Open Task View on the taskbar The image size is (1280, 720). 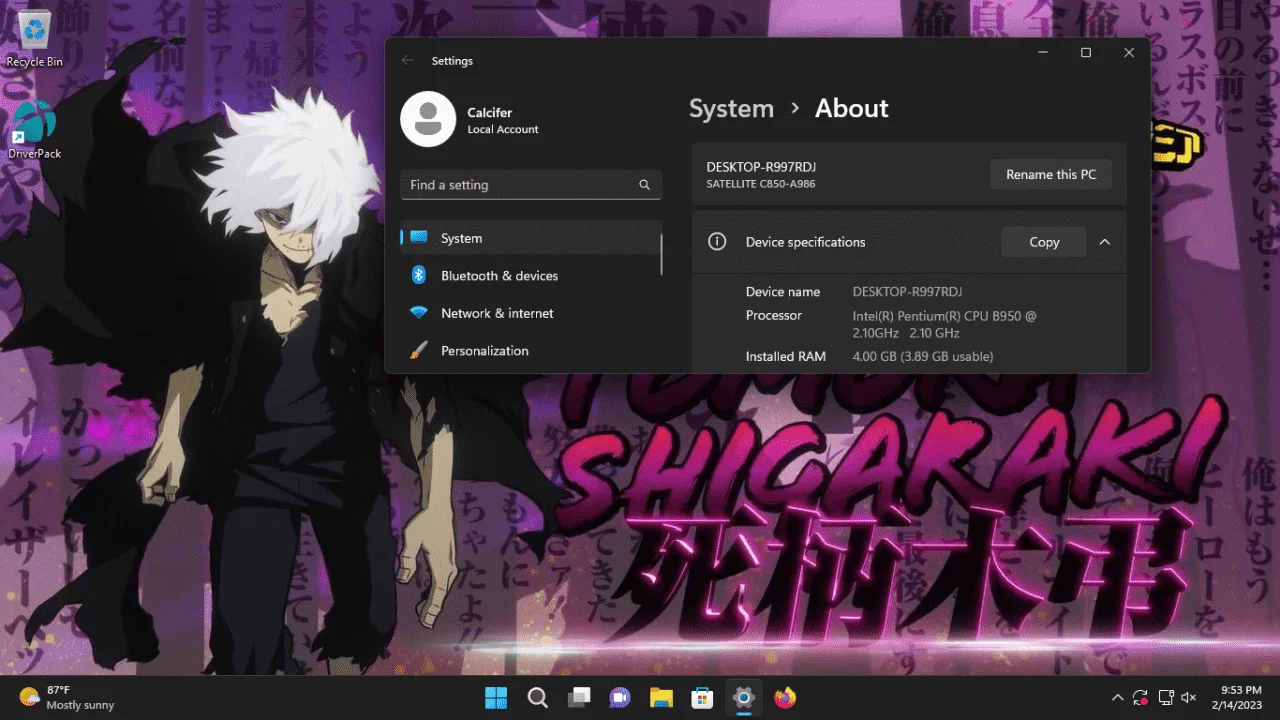[579, 697]
